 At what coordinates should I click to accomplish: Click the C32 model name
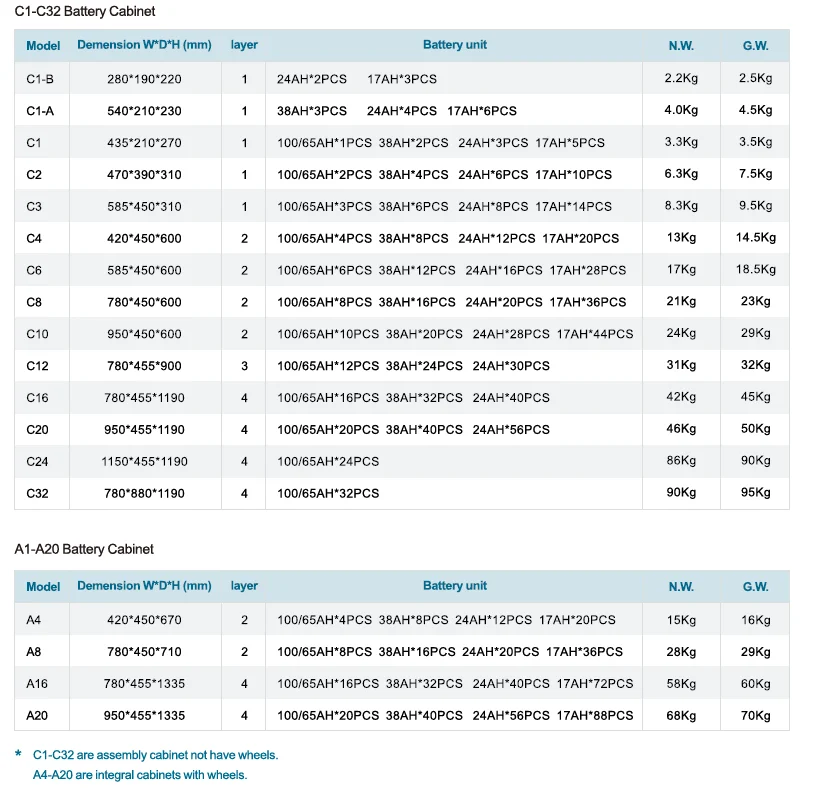point(37,493)
